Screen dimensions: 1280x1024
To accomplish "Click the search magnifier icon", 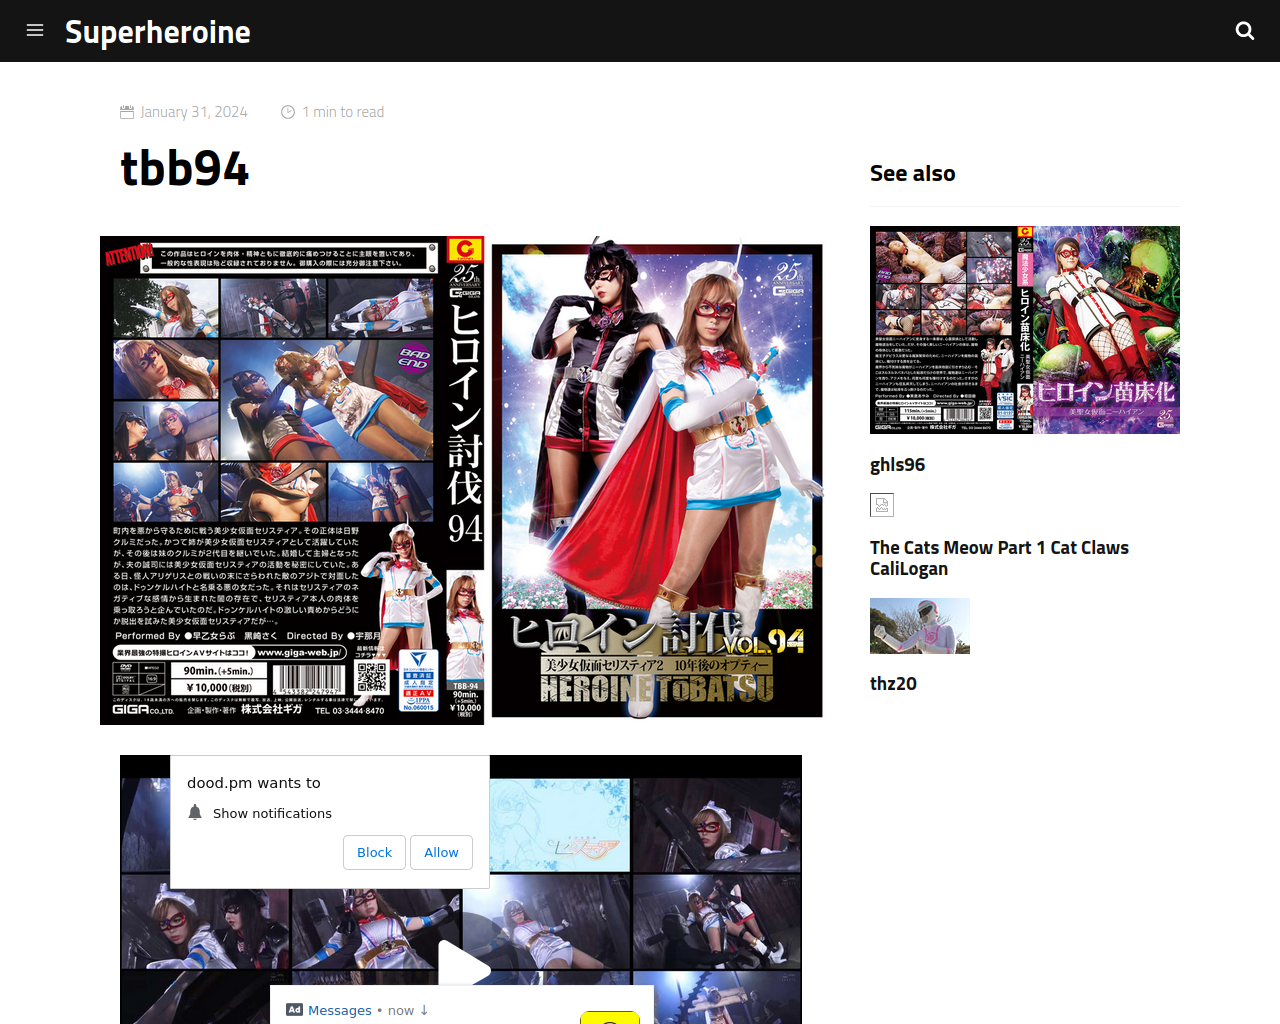I will pos(1245,31).
